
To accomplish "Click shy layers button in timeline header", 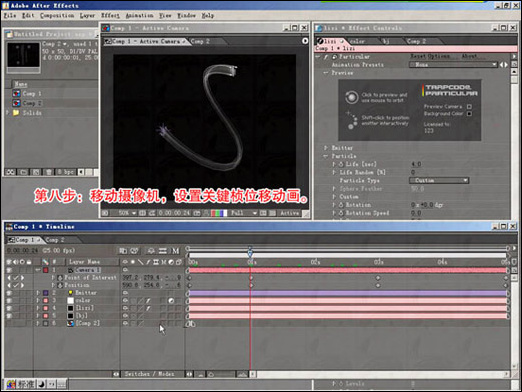I will [151, 251].
